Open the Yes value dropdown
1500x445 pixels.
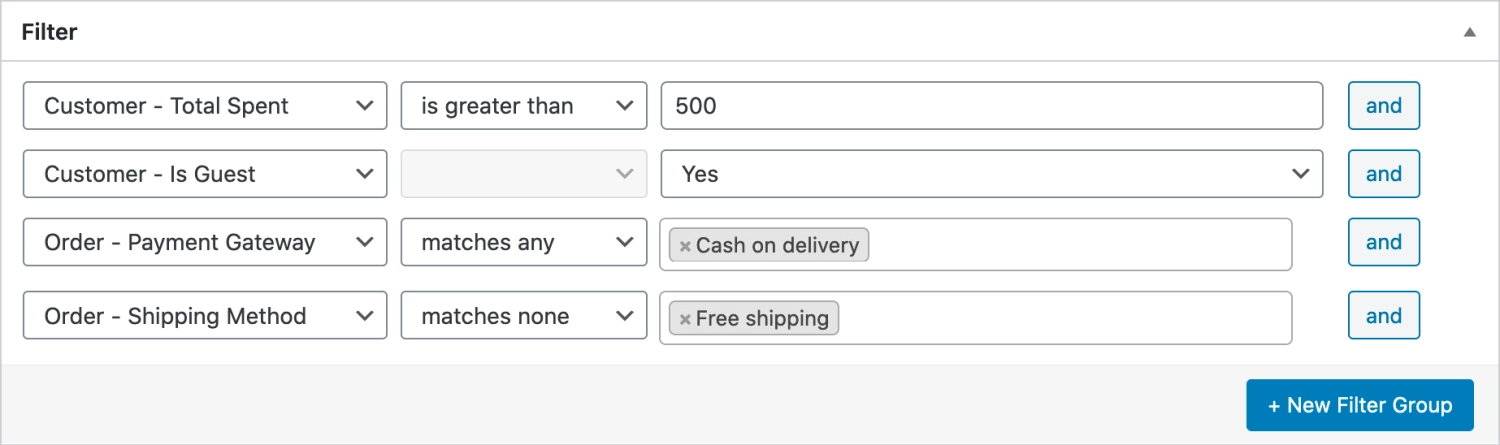[x=991, y=174]
